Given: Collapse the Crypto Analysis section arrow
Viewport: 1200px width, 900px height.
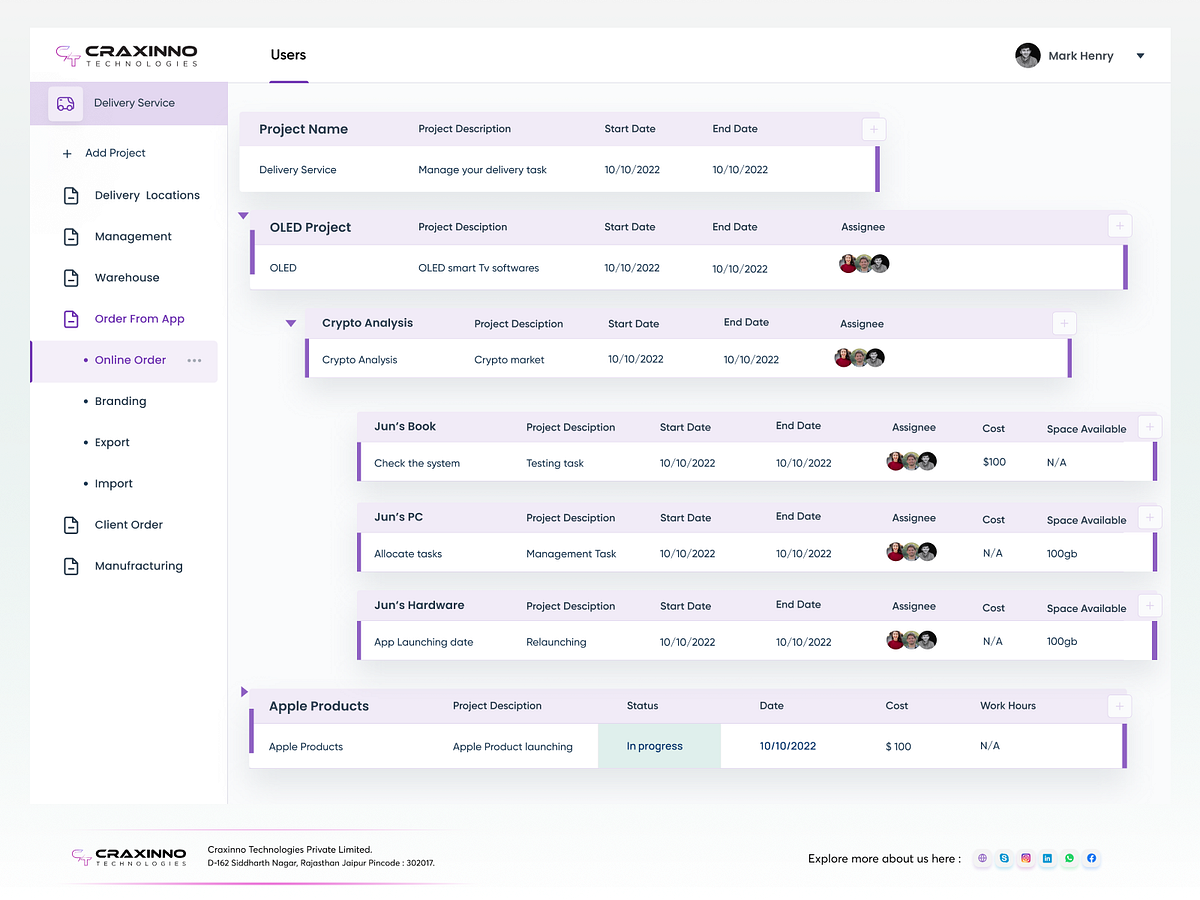Looking at the screenshot, I should 291,322.
